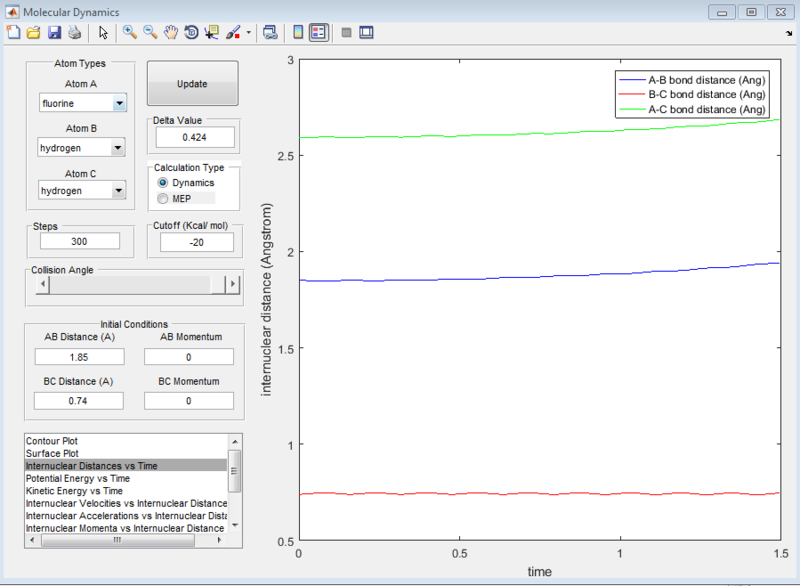
Task: Click the Steps input field
Action: pos(78,241)
